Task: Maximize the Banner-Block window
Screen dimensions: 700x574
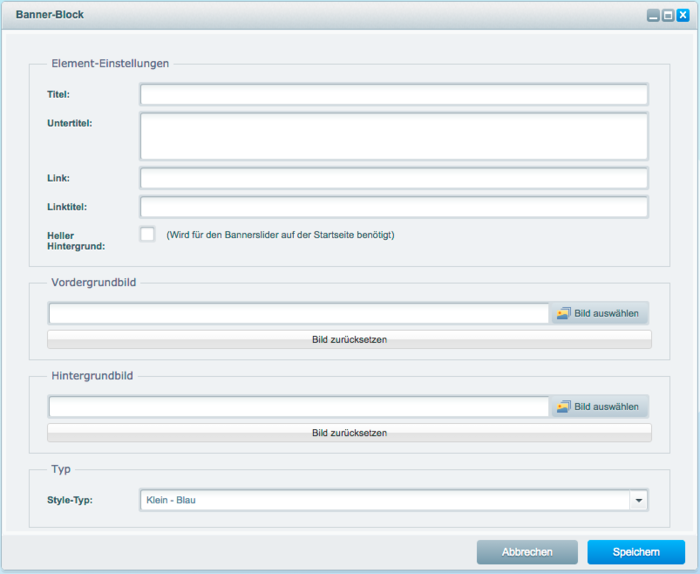Action: coord(668,16)
